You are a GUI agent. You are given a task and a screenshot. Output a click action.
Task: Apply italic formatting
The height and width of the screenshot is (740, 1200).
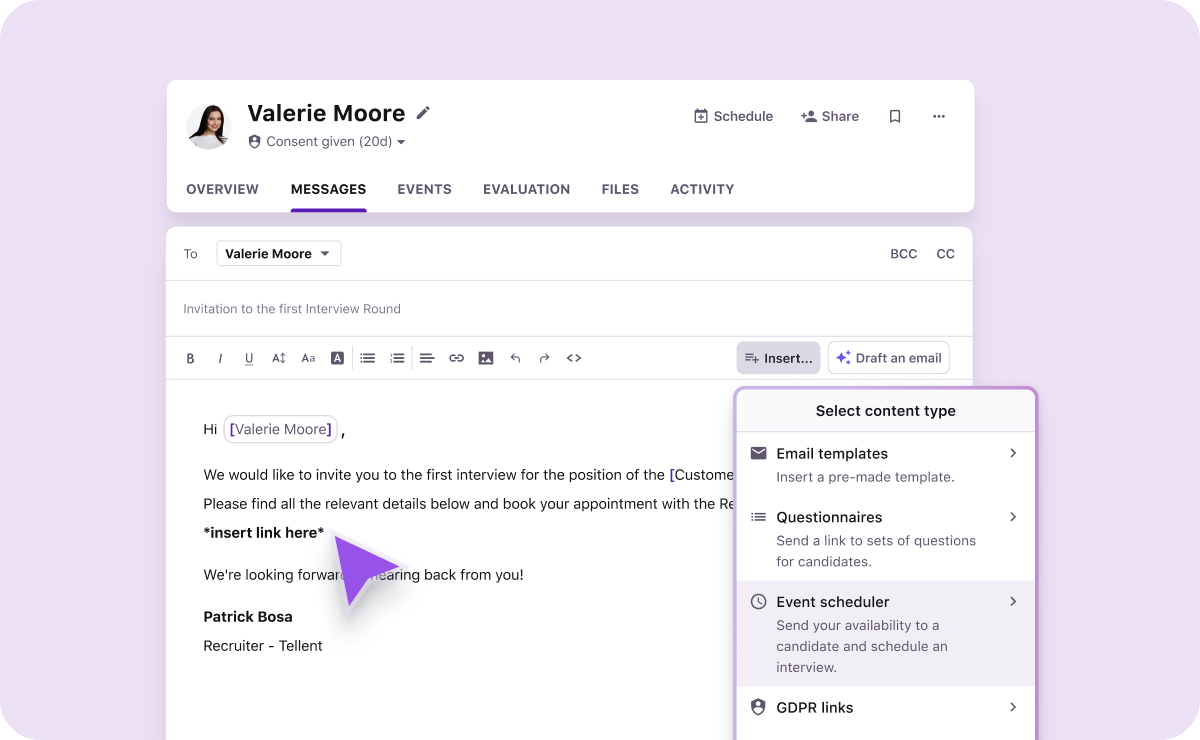(220, 358)
